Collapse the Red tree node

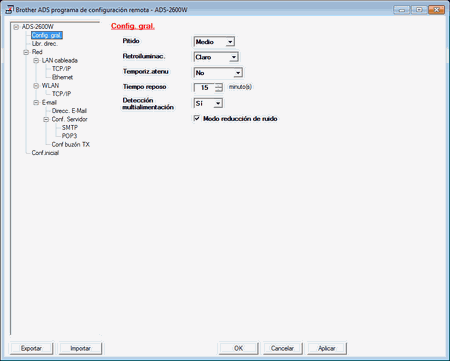click(26, 52)
